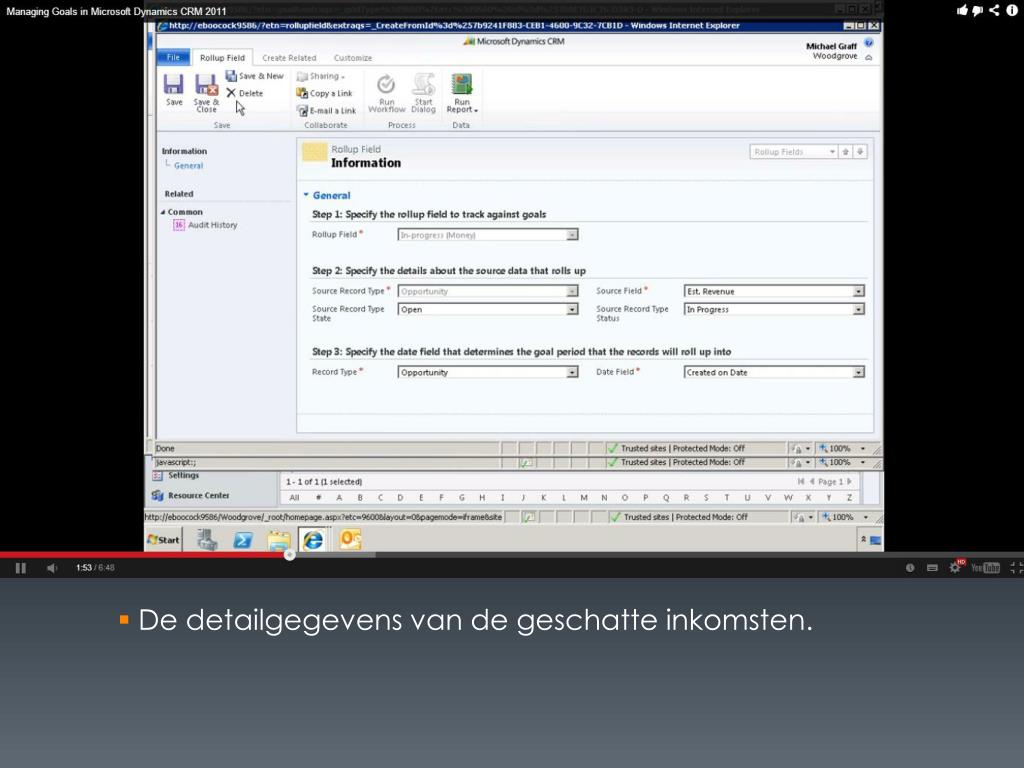Switch to the Customize tab

353,57
